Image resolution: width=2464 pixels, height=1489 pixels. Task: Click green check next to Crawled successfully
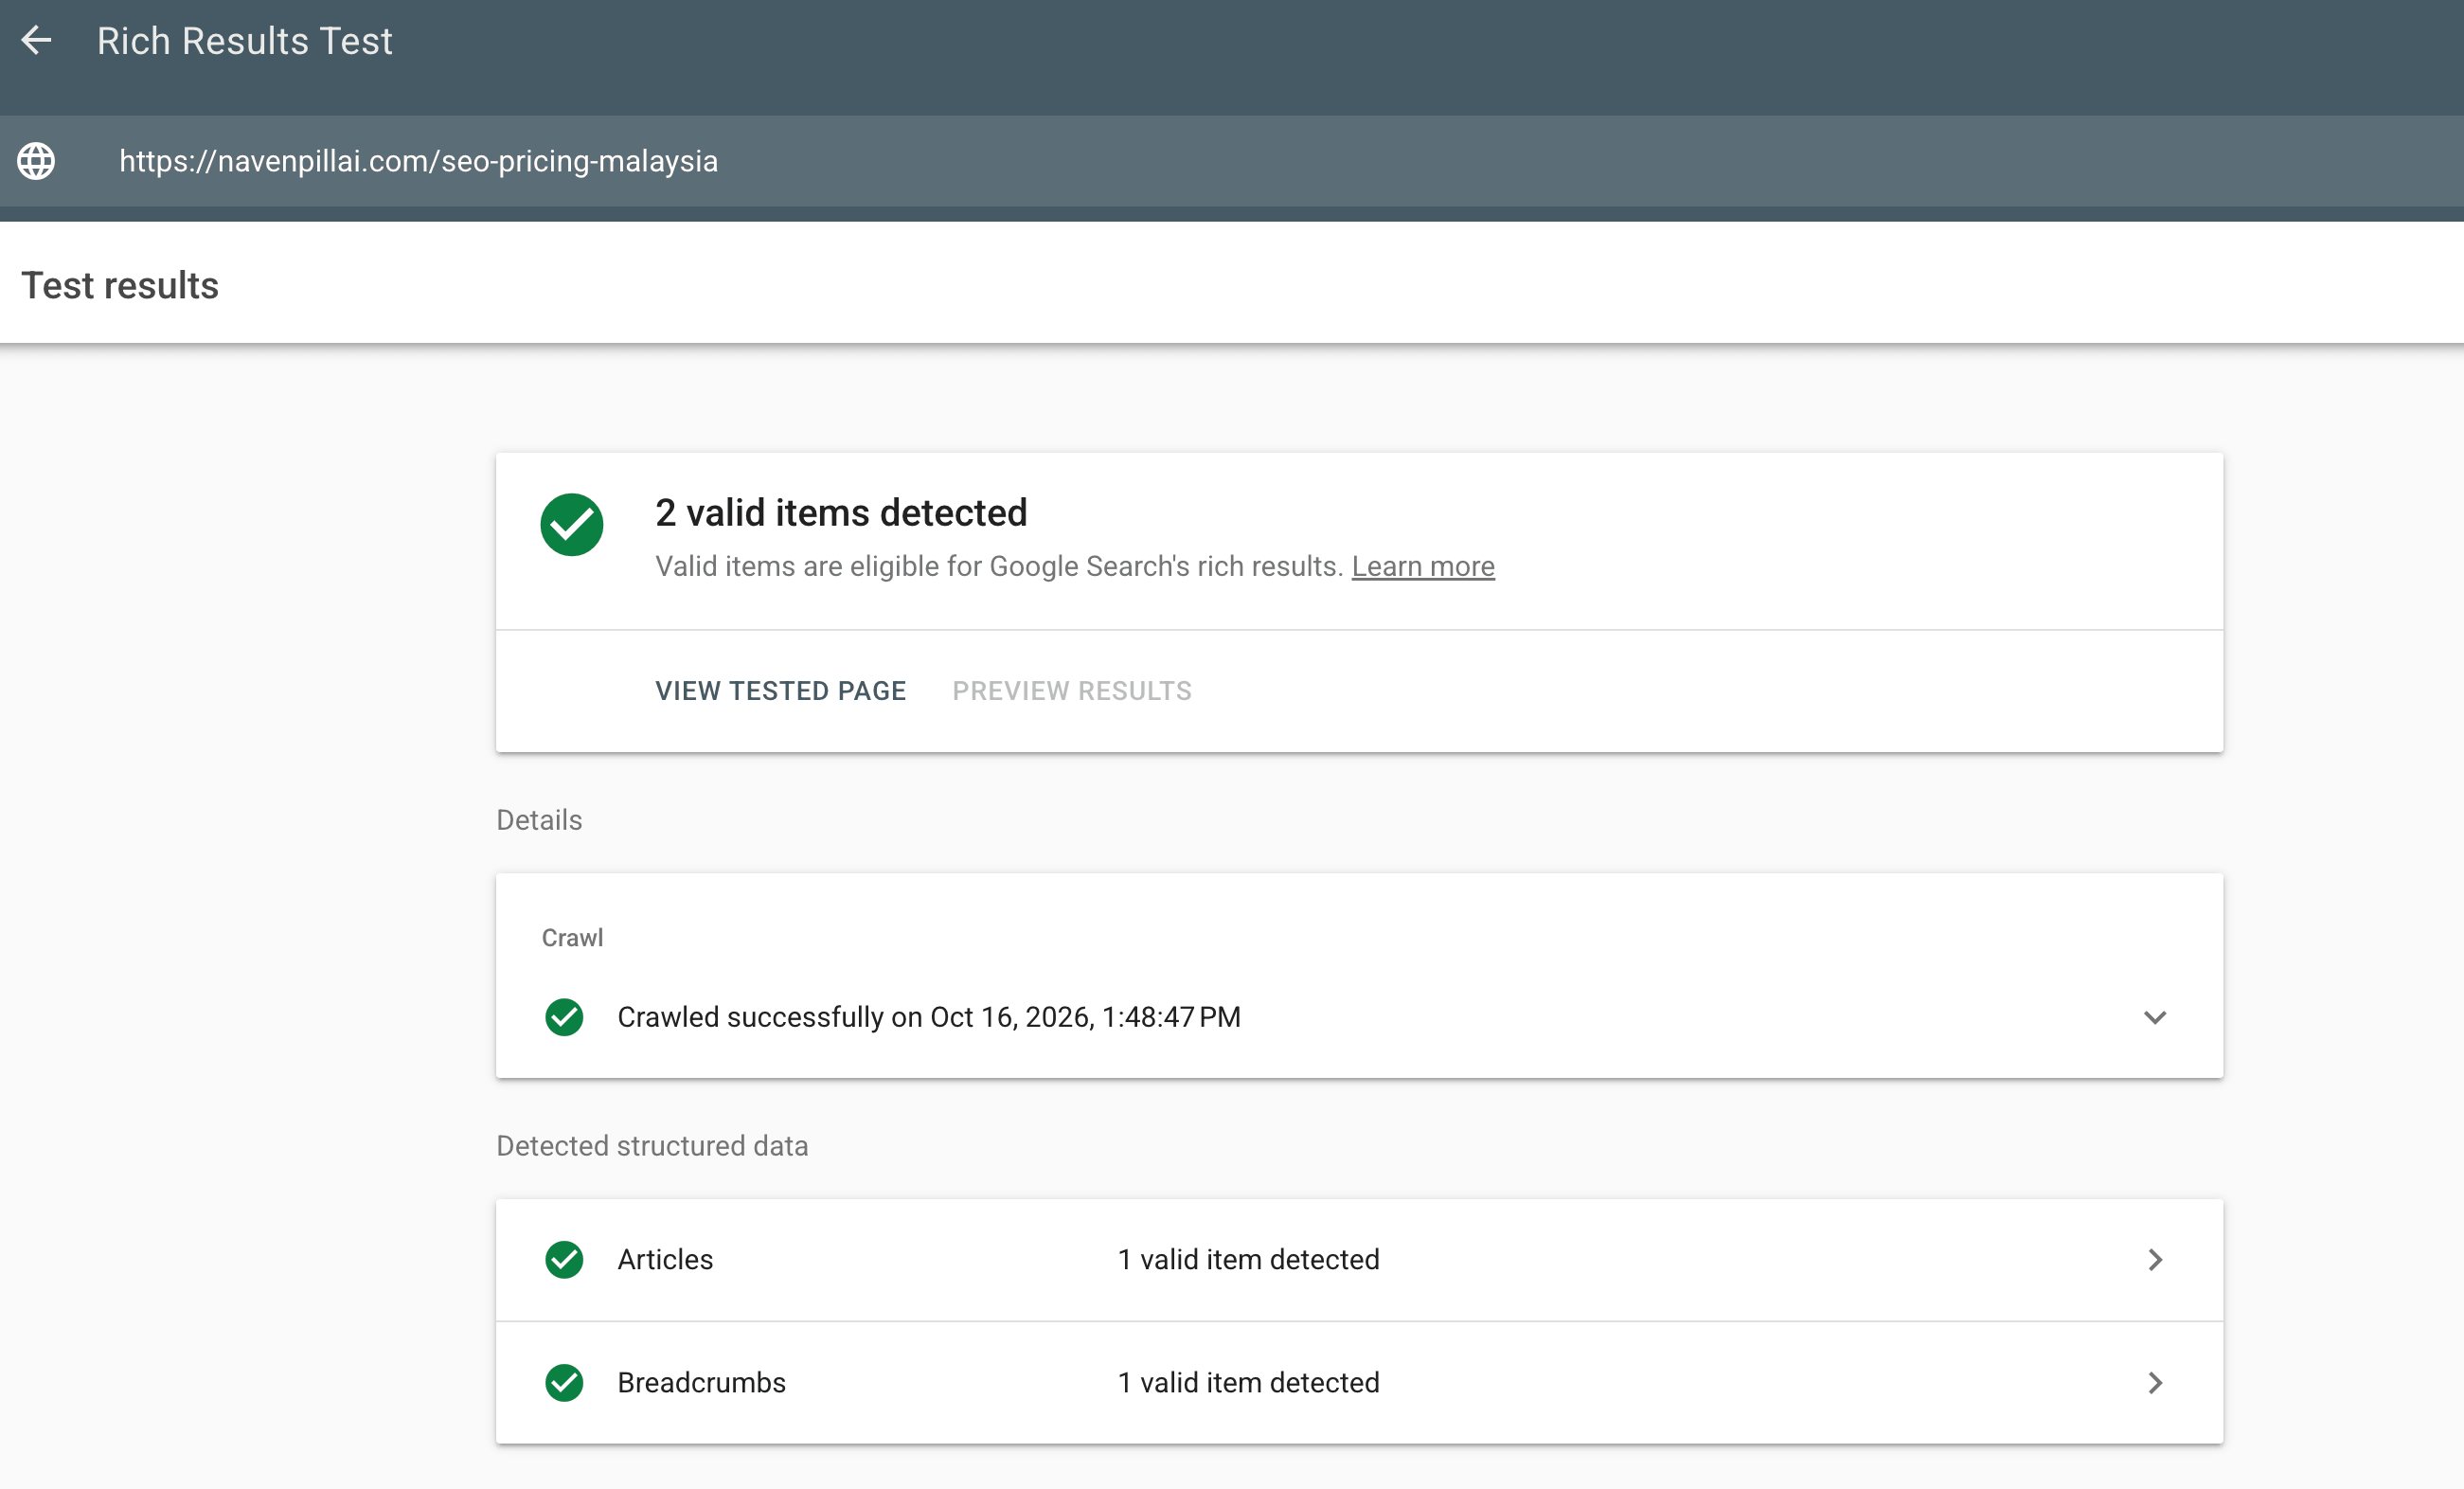tap(564, 1017)
